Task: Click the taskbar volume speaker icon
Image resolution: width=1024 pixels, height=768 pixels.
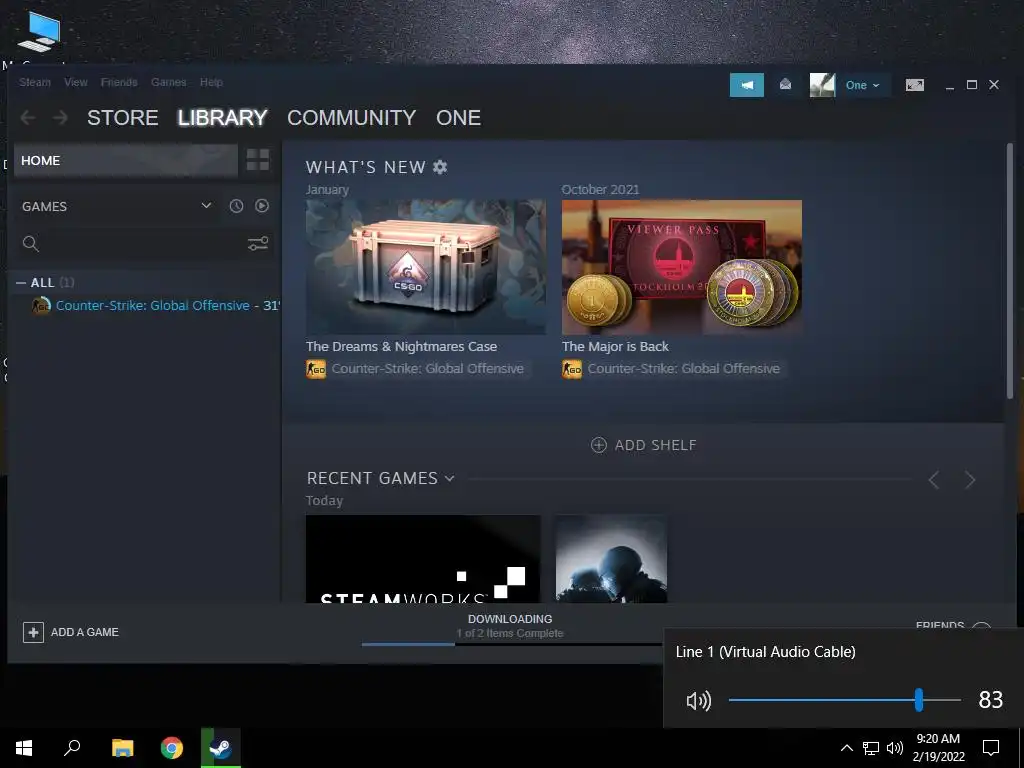Action: click(x=895, y=748)
